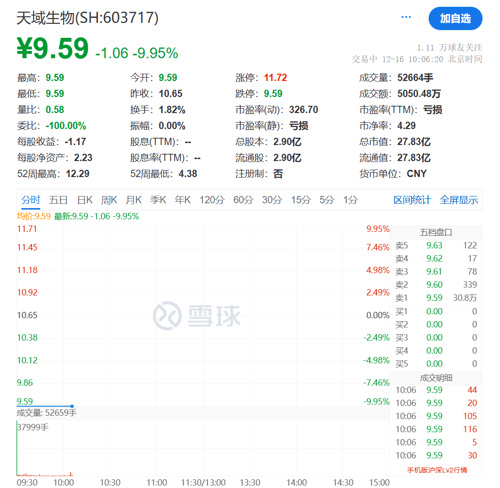This screenshot has width=500, height=488.
Task: Open the three-dot more options menu
Action: (x=406, y=17)
